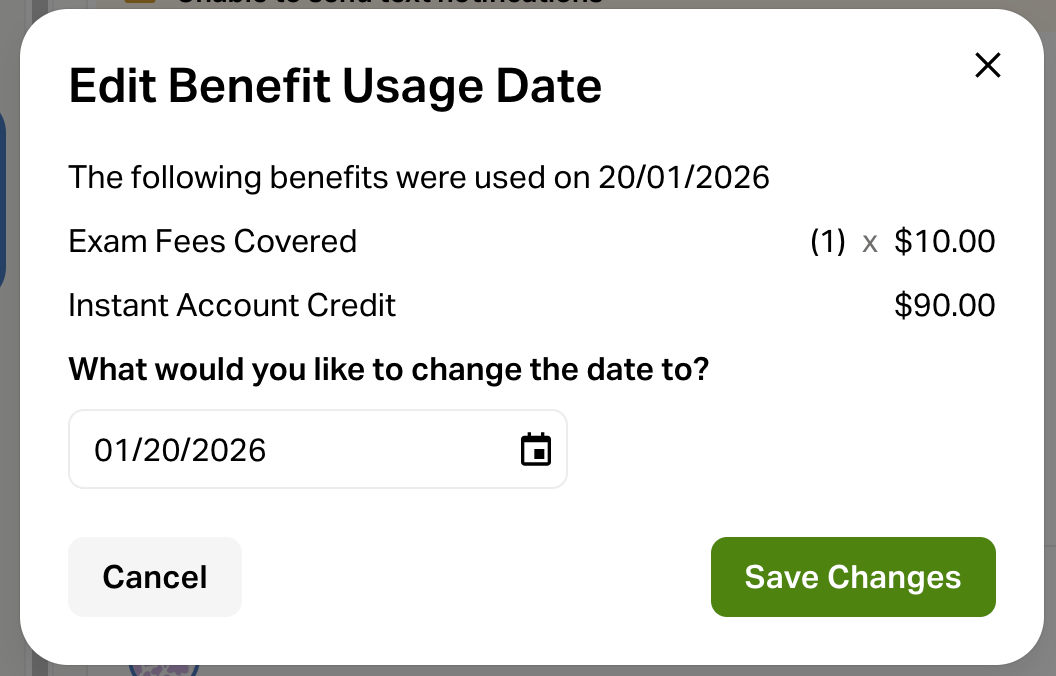
Task: Close the Edit Benefit Usage Date dialog
Action: 987,66
